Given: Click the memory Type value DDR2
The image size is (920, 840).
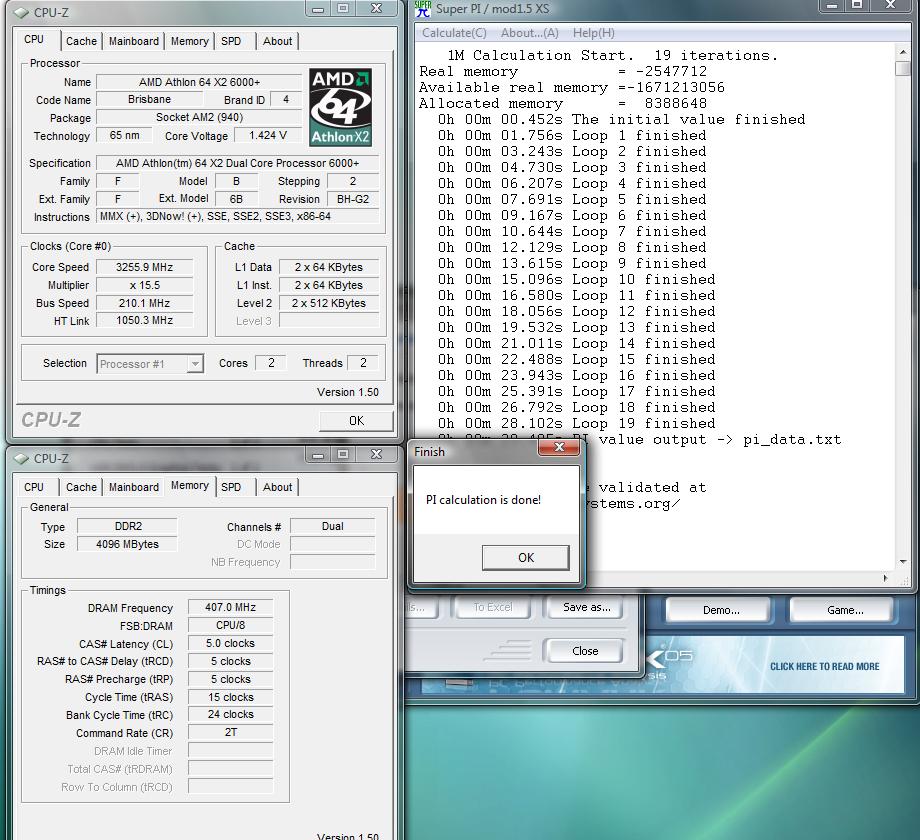Looking at the screenshot, I should coord(127,527).
